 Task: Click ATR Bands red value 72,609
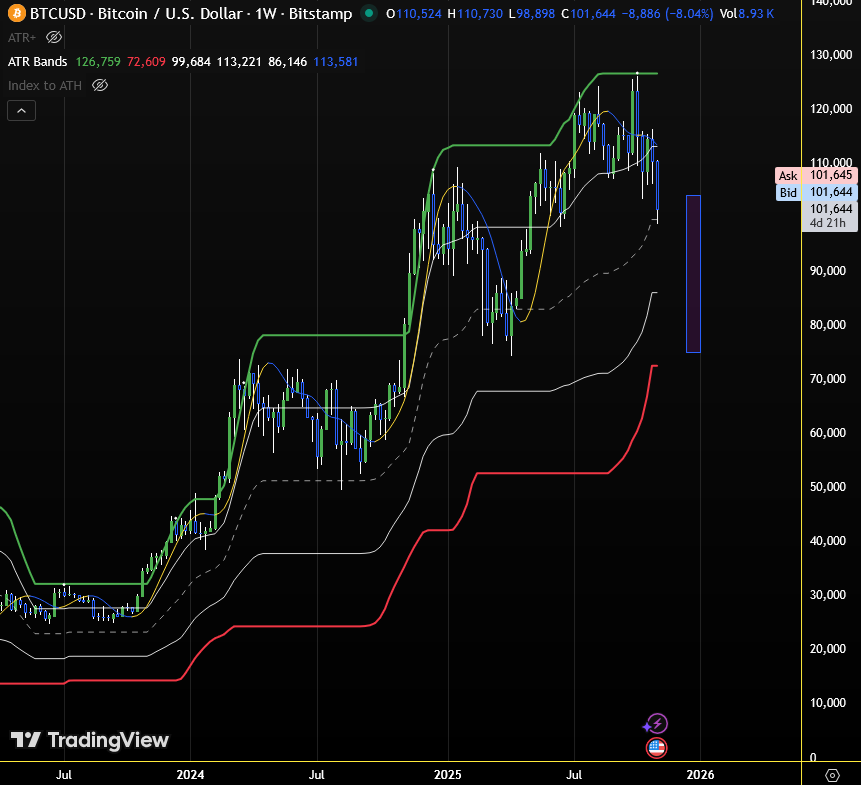click(146, 61)
